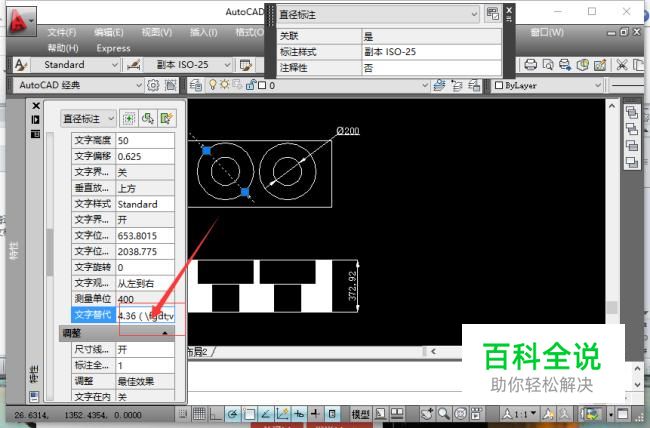The image size is (650, 428).
Task: Click the Zoom magnifier in the status bar
Action: (444, 414)
